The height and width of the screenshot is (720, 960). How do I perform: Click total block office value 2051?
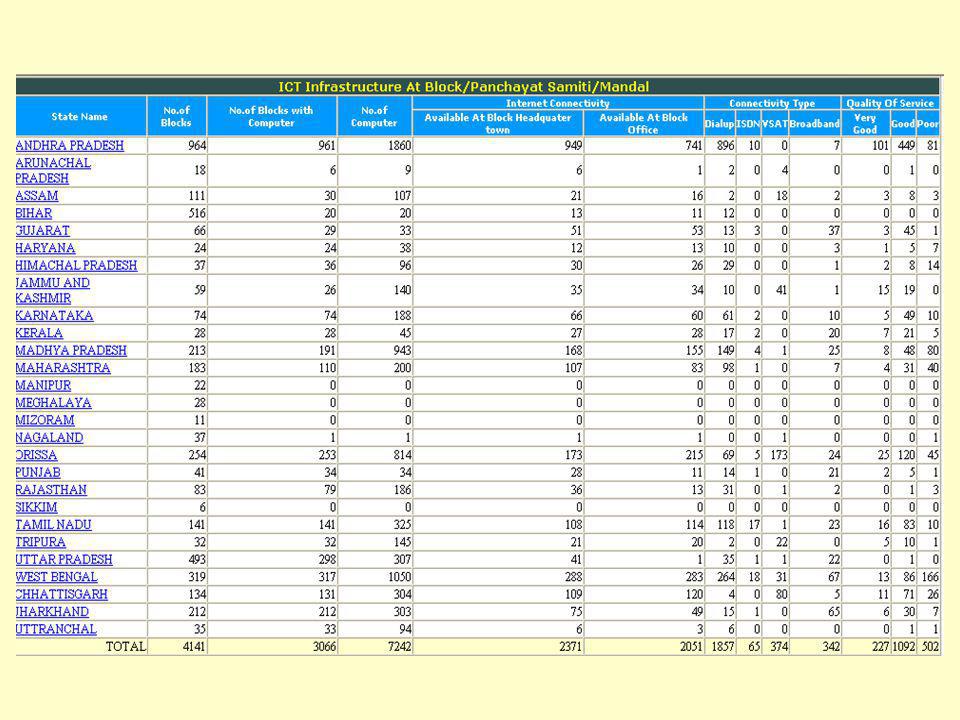691,647
